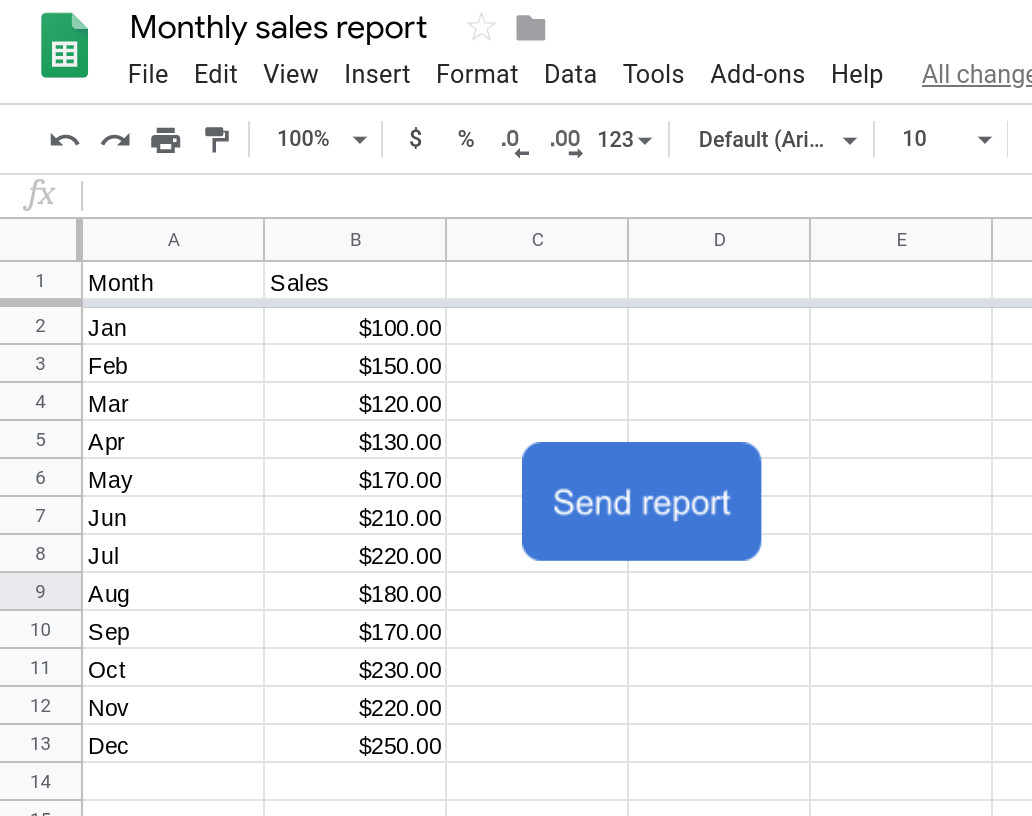Screen dimensions: 1032x816
Task: Open the View menu
Action: (291, 74)
